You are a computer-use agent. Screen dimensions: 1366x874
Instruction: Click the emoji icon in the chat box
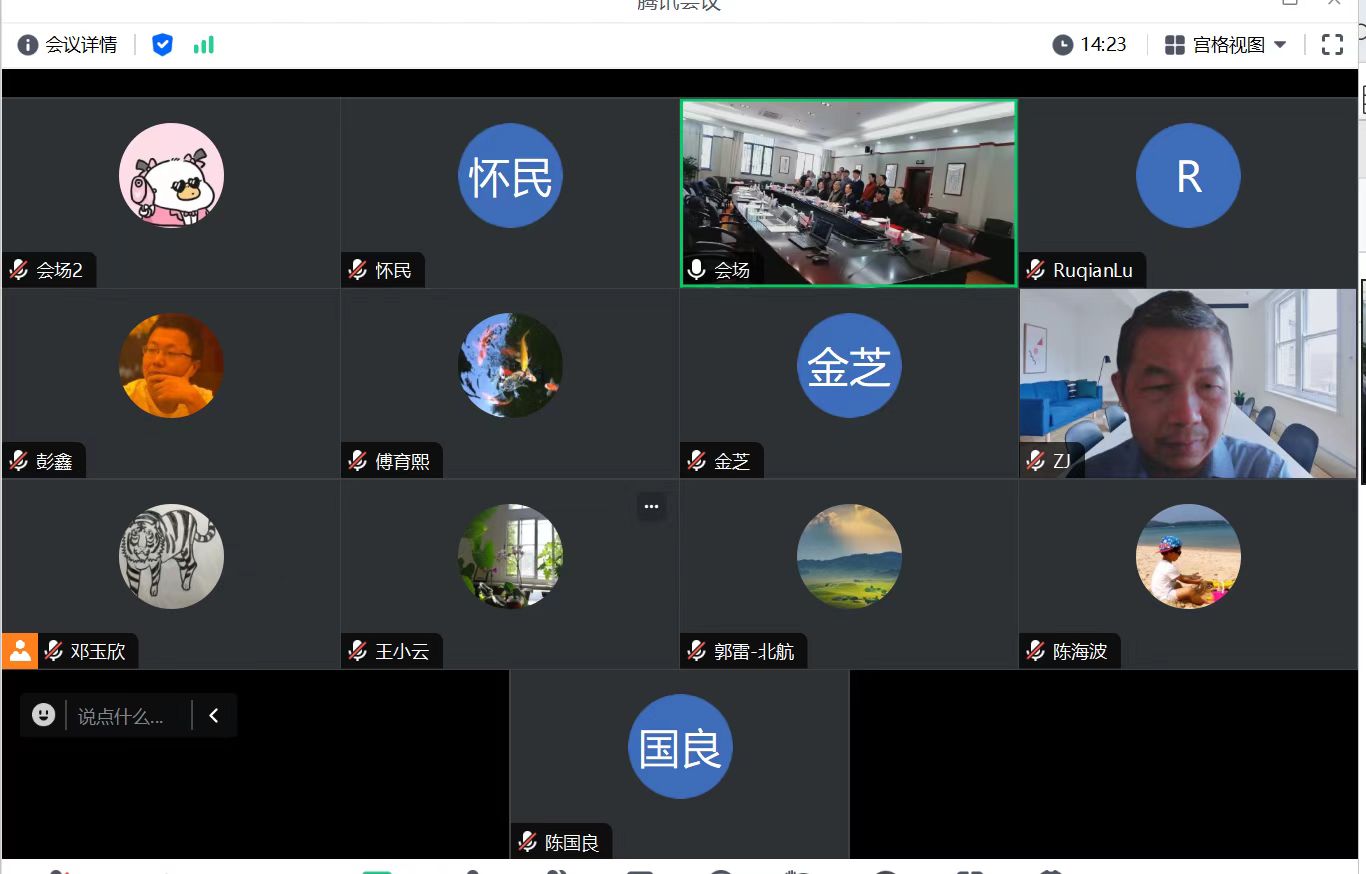click(x=42, y=714)
